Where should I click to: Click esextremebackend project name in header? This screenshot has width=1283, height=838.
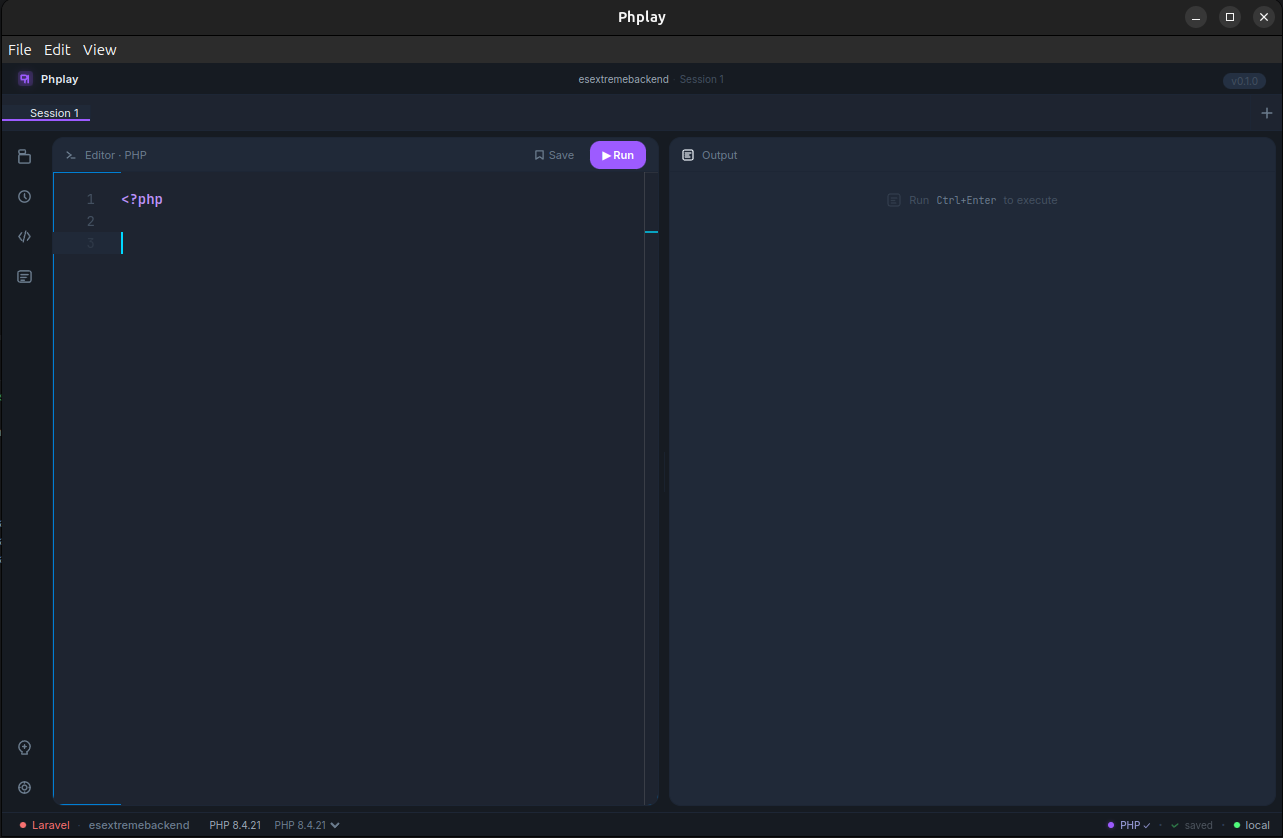coord(623,79)
